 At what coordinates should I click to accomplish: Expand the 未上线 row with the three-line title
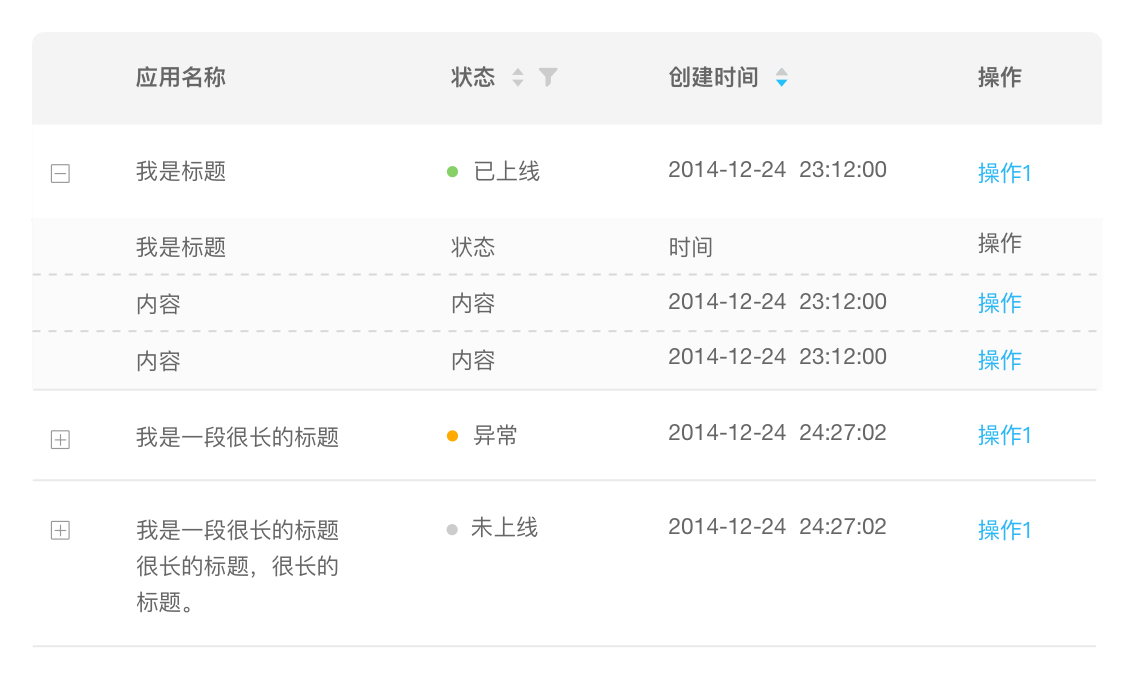point(60,531)
